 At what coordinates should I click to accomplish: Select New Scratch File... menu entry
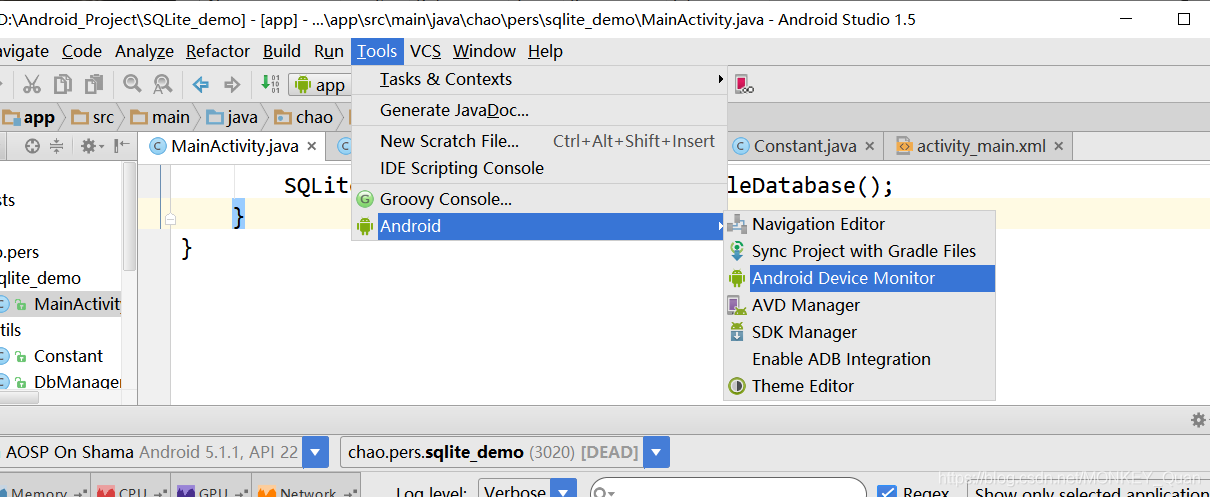[539, 141]
